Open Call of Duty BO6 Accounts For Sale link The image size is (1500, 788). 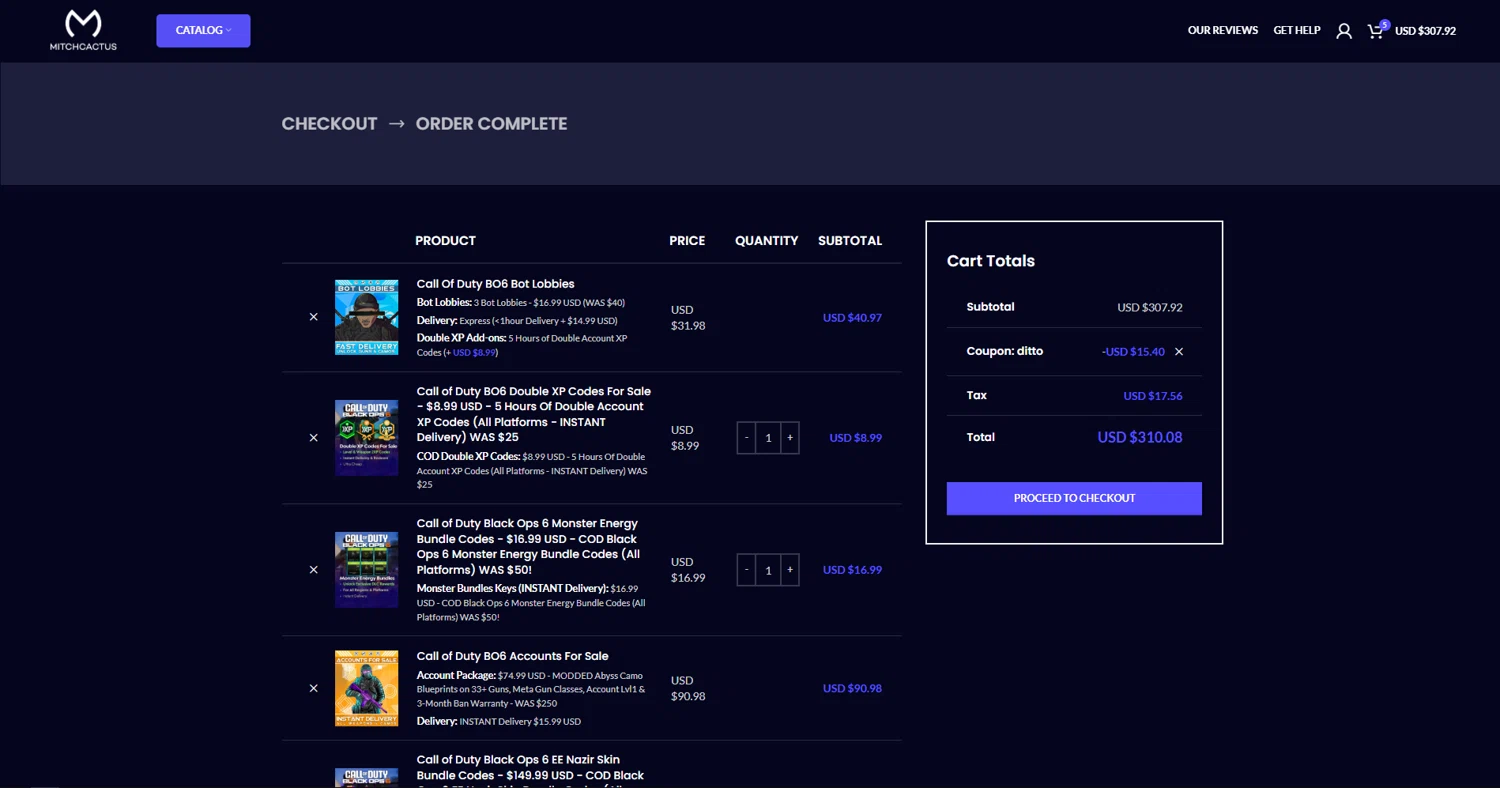tap(512, 656)
